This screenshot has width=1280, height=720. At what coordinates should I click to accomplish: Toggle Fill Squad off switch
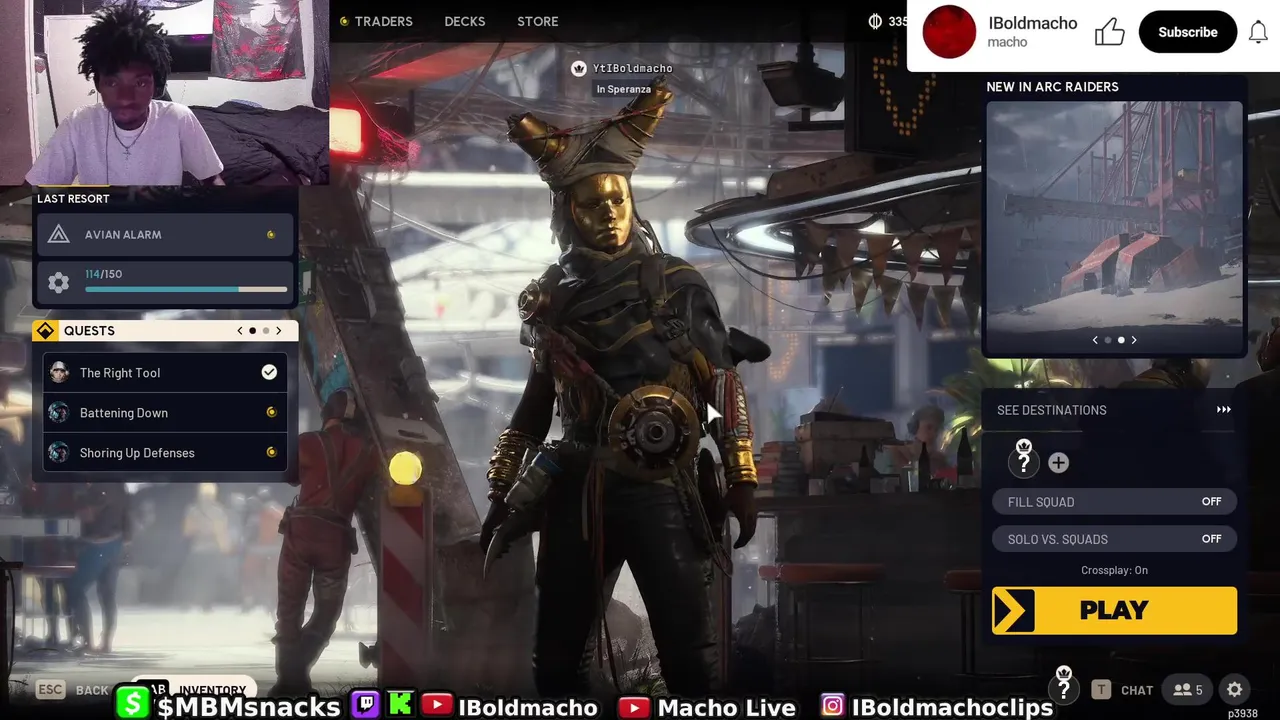click(x=1114, y=502)
